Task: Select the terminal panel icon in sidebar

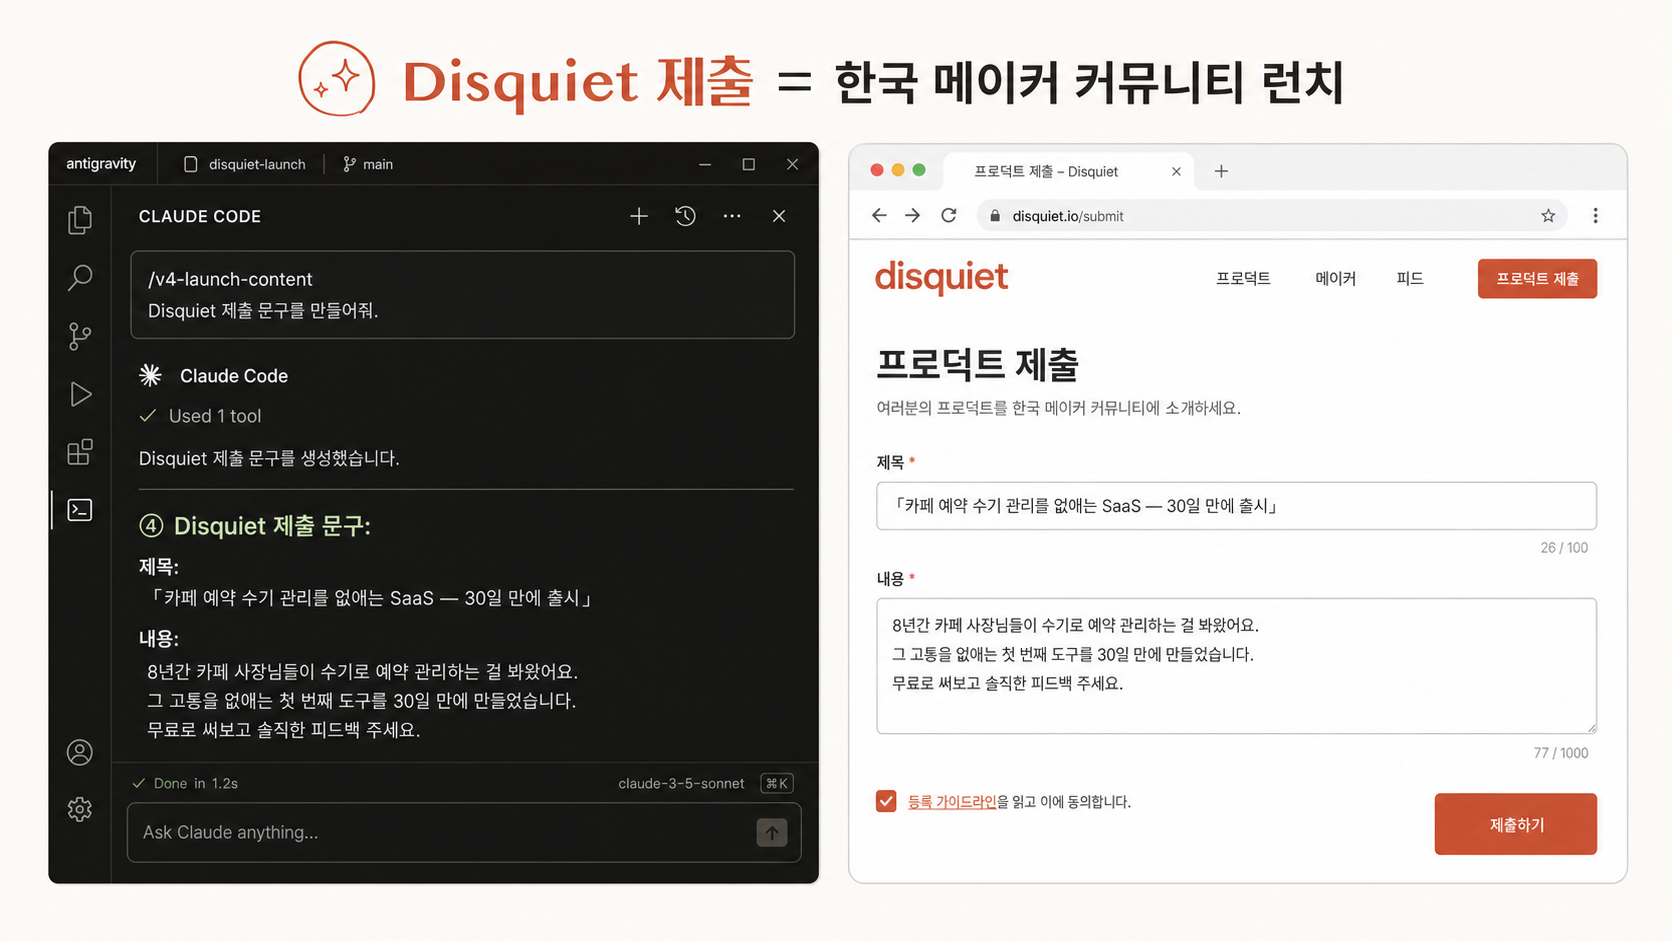Action: pos(80,510)
